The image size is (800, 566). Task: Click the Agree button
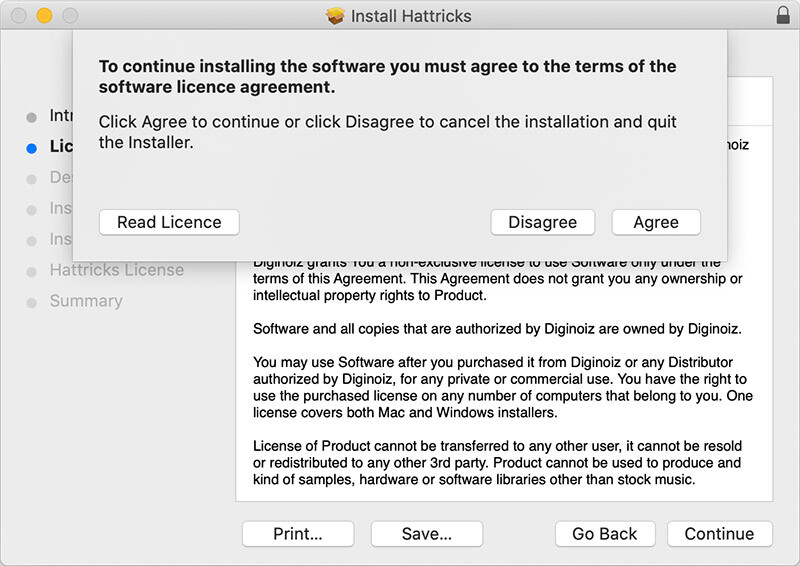655,222
